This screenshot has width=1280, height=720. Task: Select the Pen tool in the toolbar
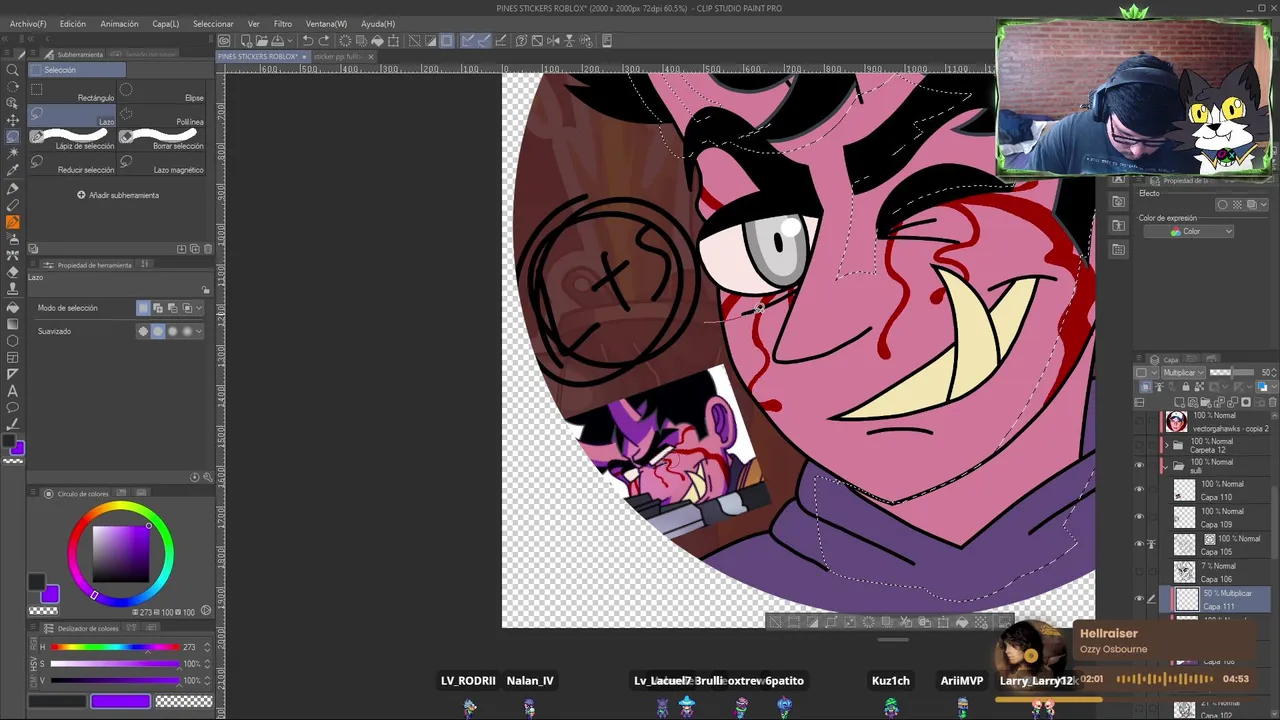pyautogui.click(x=13, y=188)
